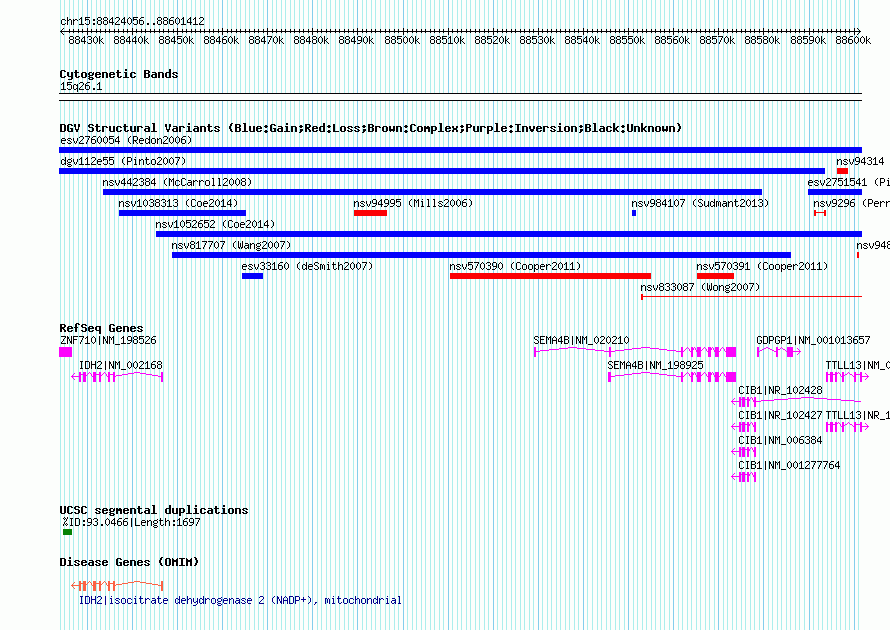
Task: Select the TTLL13|NR_ transcript glyph
Action: [847, 427]
